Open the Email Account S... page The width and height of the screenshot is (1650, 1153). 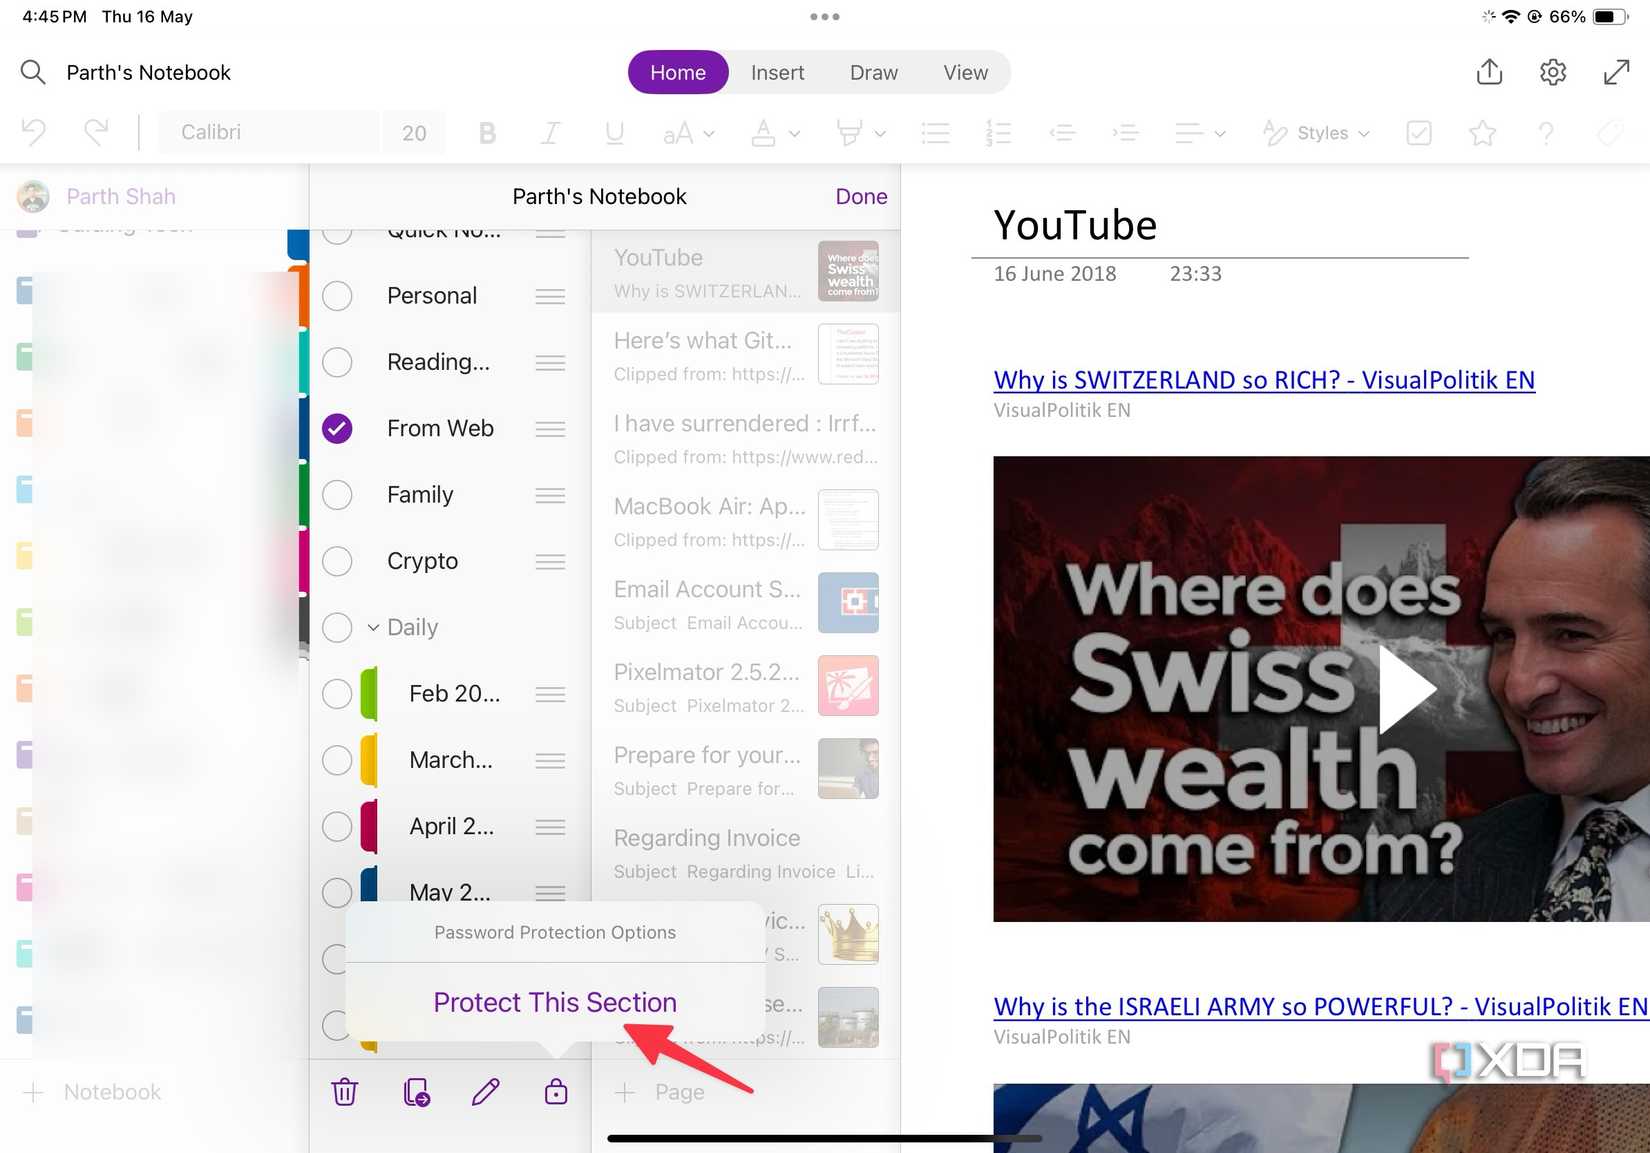746,603
